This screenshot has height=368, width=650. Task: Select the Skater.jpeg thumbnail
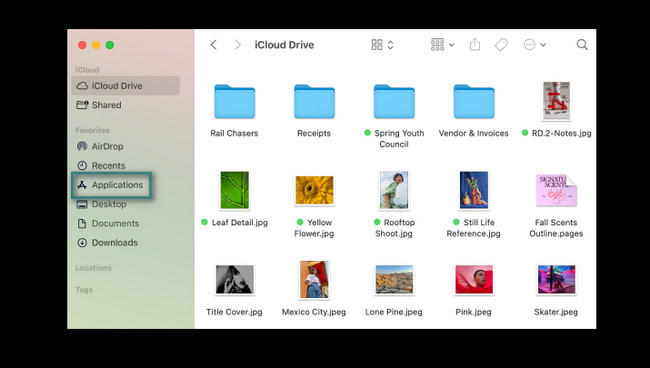click(556, 280)
